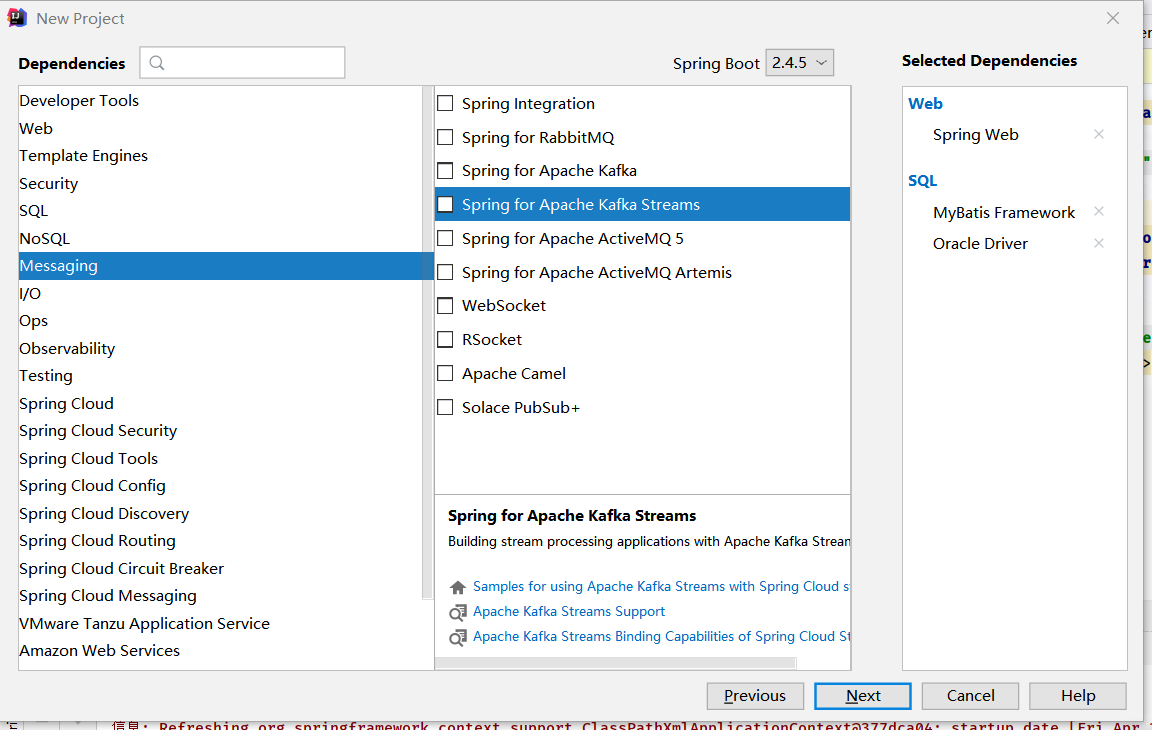Select the Ops category

220,321
